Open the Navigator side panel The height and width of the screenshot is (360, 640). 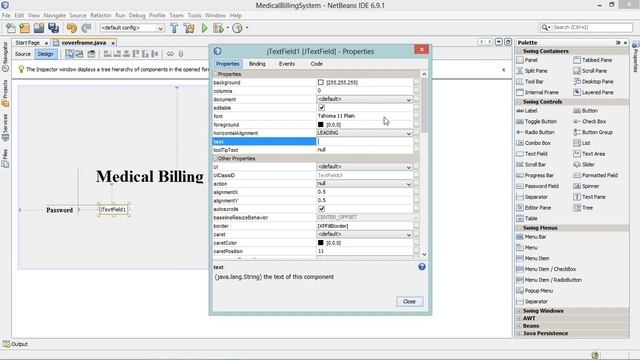[x=5, y=56]
